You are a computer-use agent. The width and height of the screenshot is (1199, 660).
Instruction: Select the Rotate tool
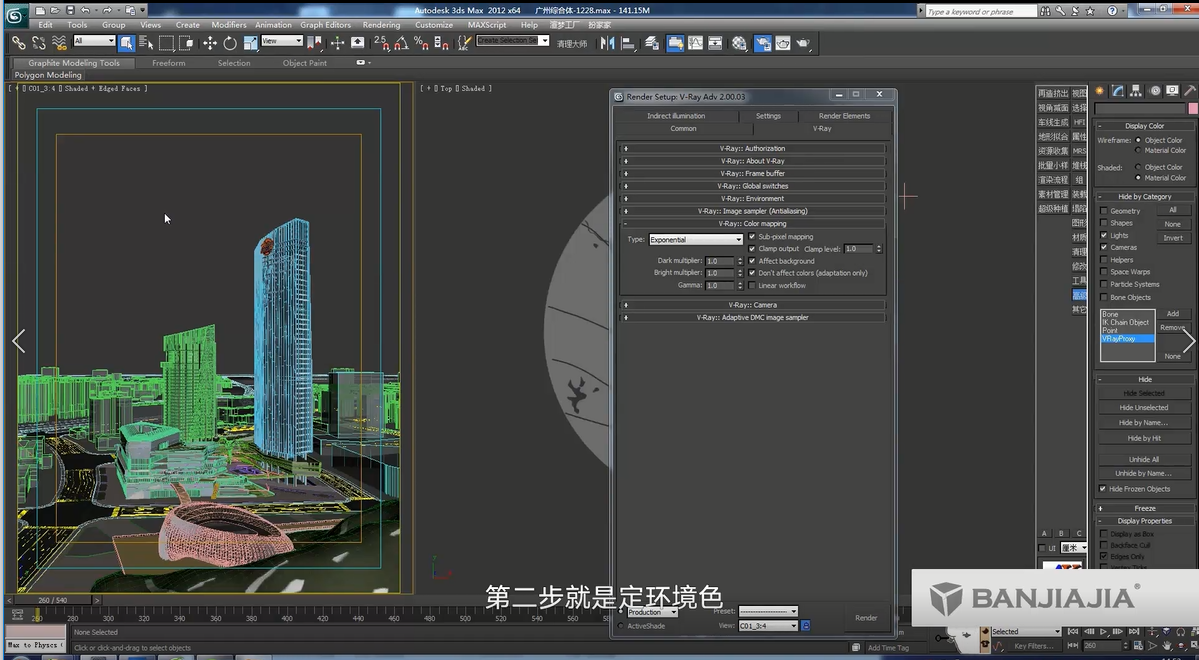(230, 43)
